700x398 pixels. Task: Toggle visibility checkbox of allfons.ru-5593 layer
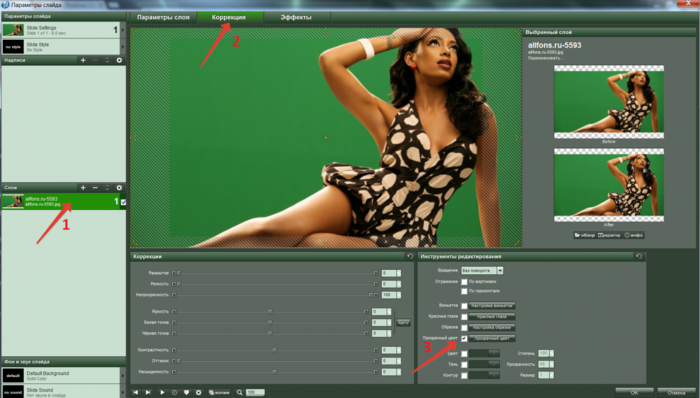click(123, 202)
